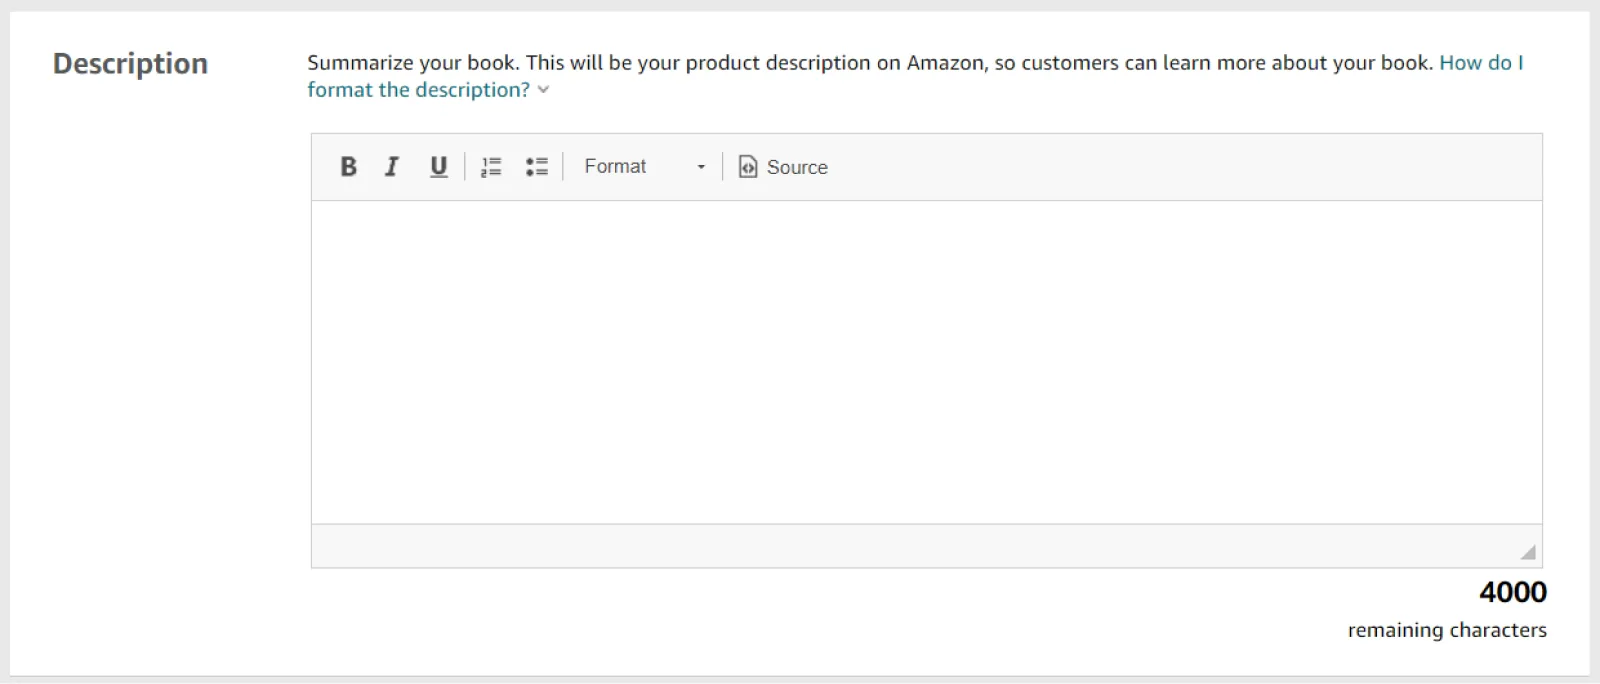
Task: Open 'How do I format the description?' link
Action: (418, 90)
